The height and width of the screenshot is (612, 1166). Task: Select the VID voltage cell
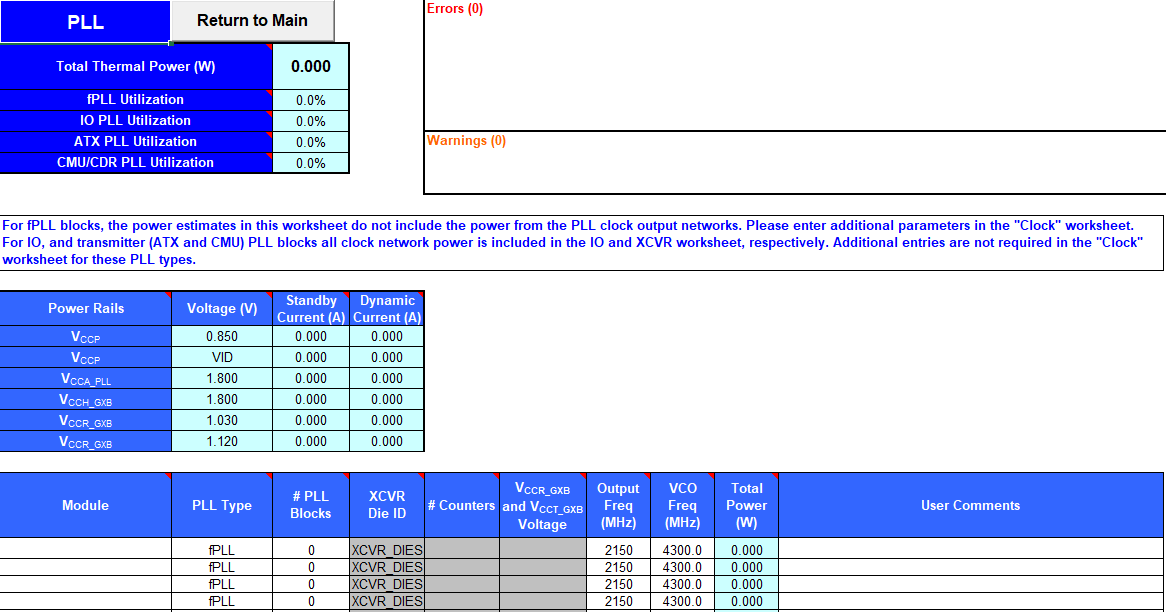(222, 357)
